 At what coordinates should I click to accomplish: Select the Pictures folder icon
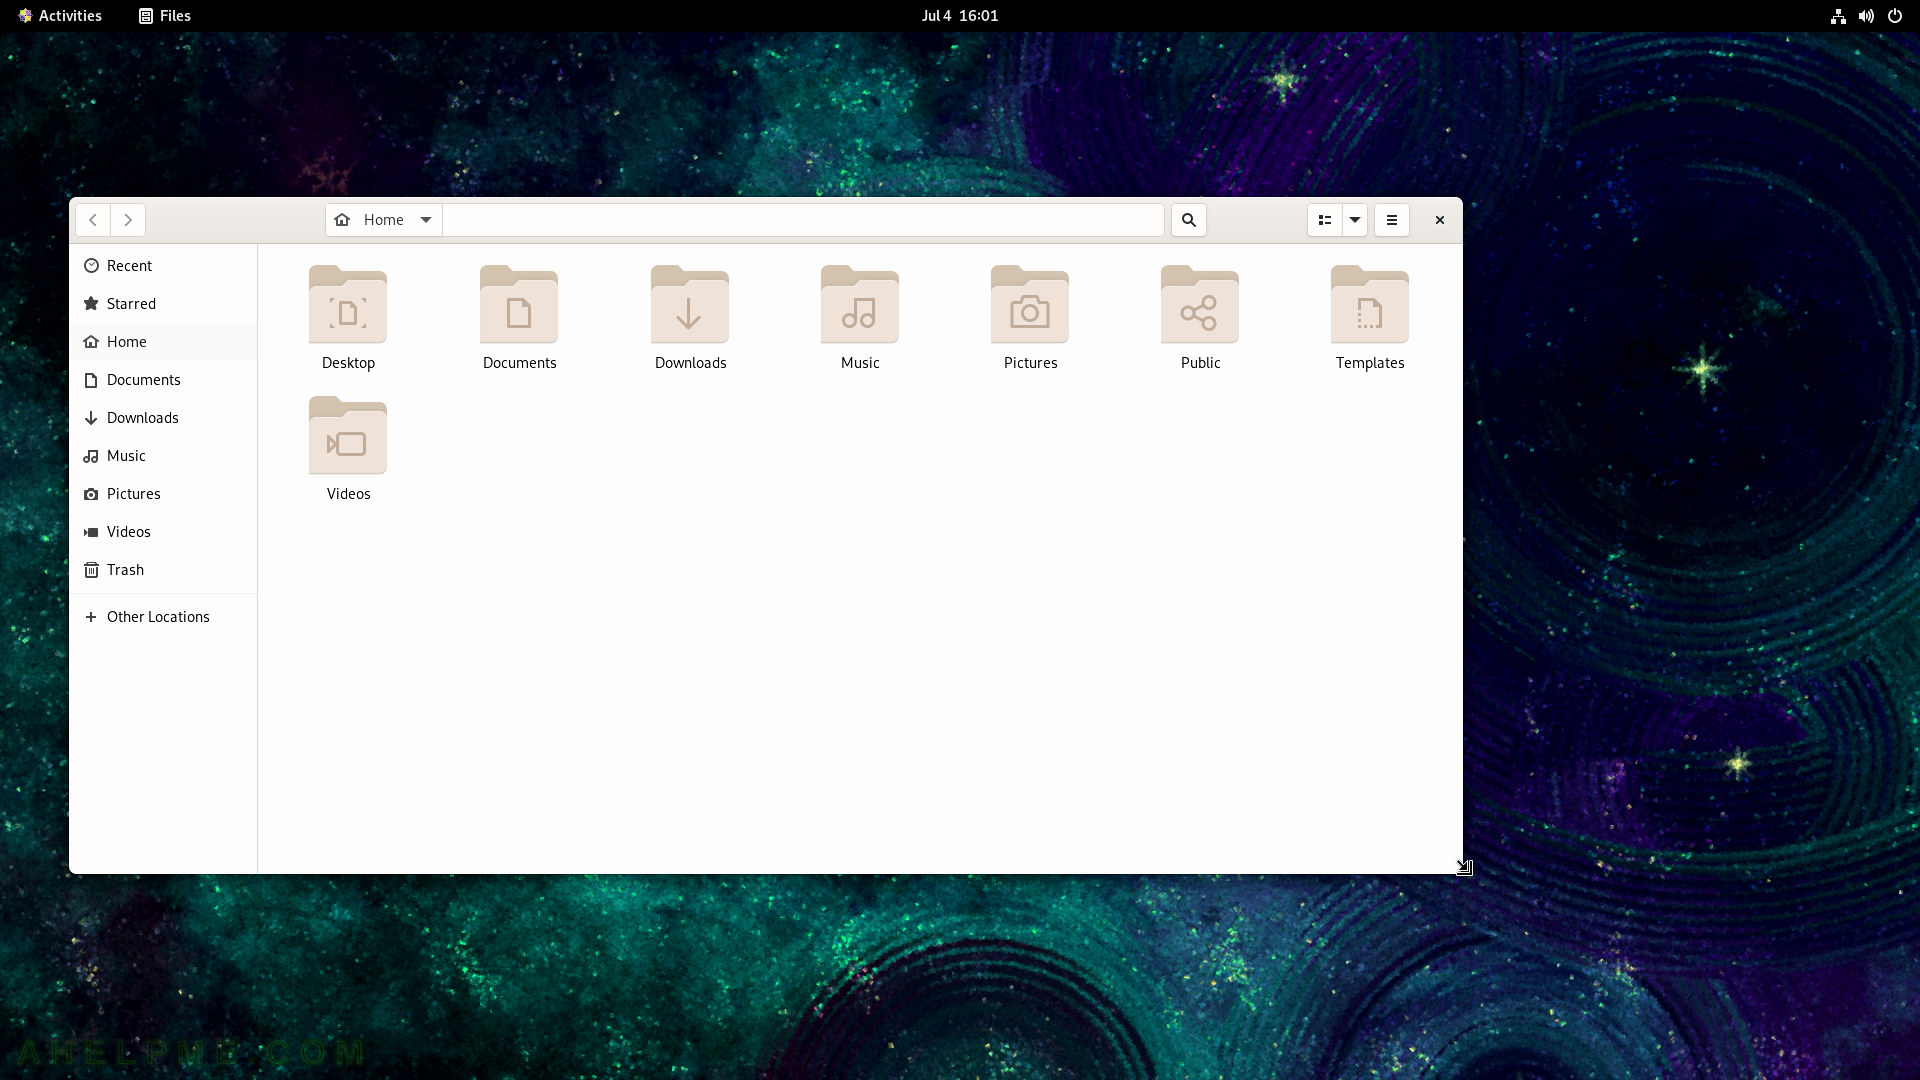coord(1030,305)
